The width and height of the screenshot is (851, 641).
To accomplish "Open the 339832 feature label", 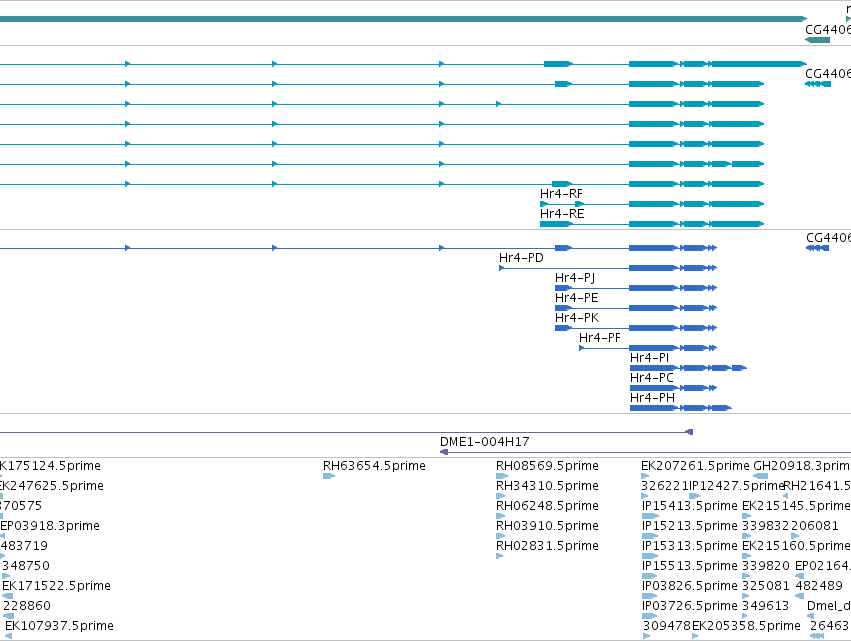I will (765, 525).
